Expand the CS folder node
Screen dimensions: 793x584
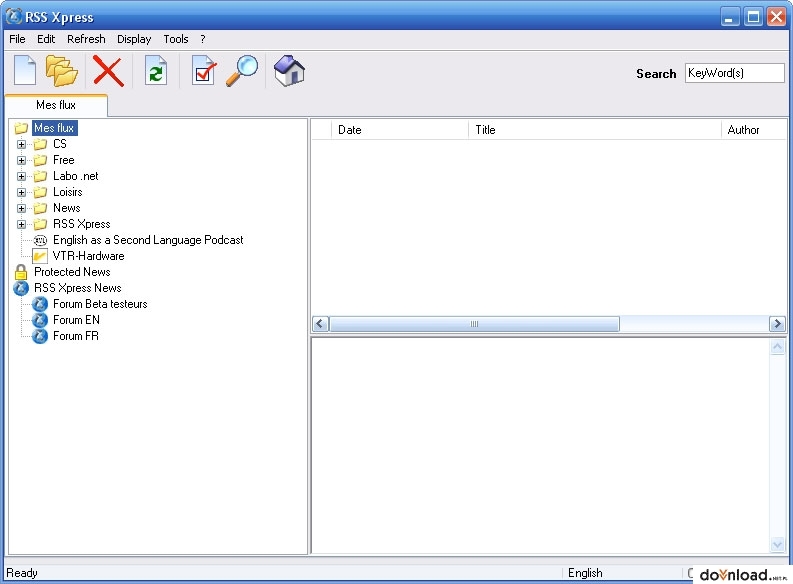[x=21, y=145]
